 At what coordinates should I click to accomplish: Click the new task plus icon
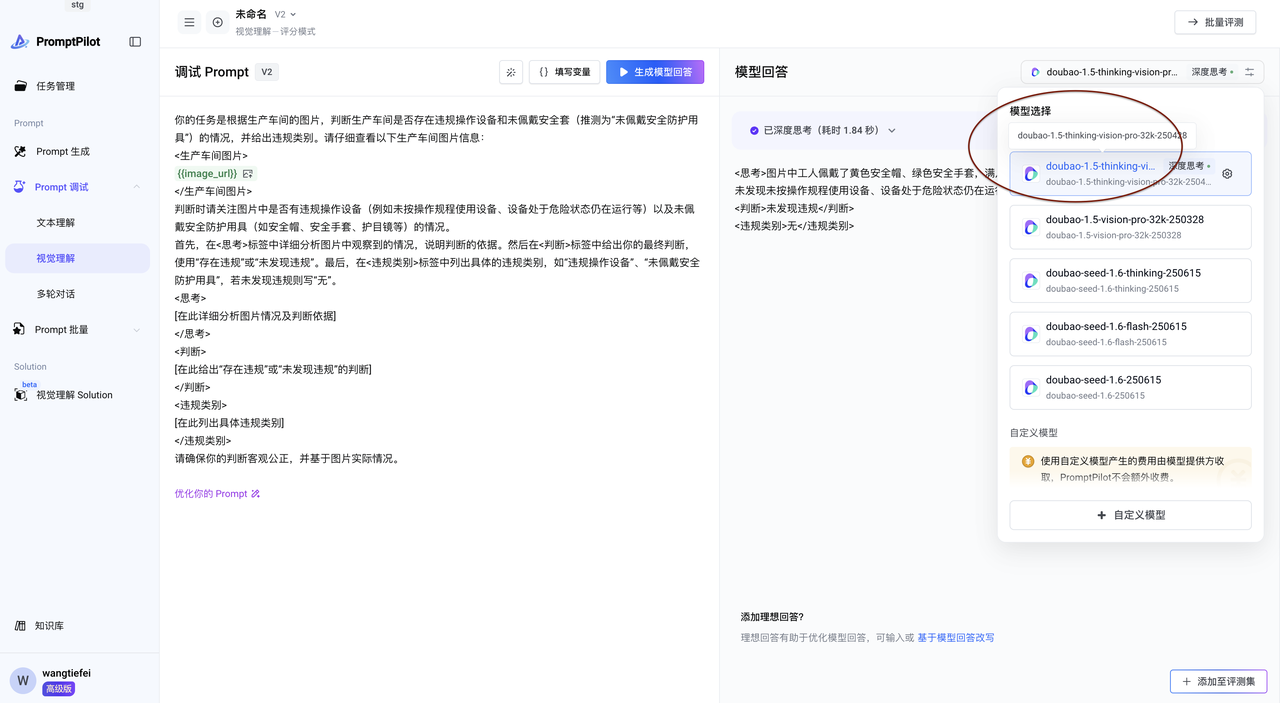pos(217,22)
